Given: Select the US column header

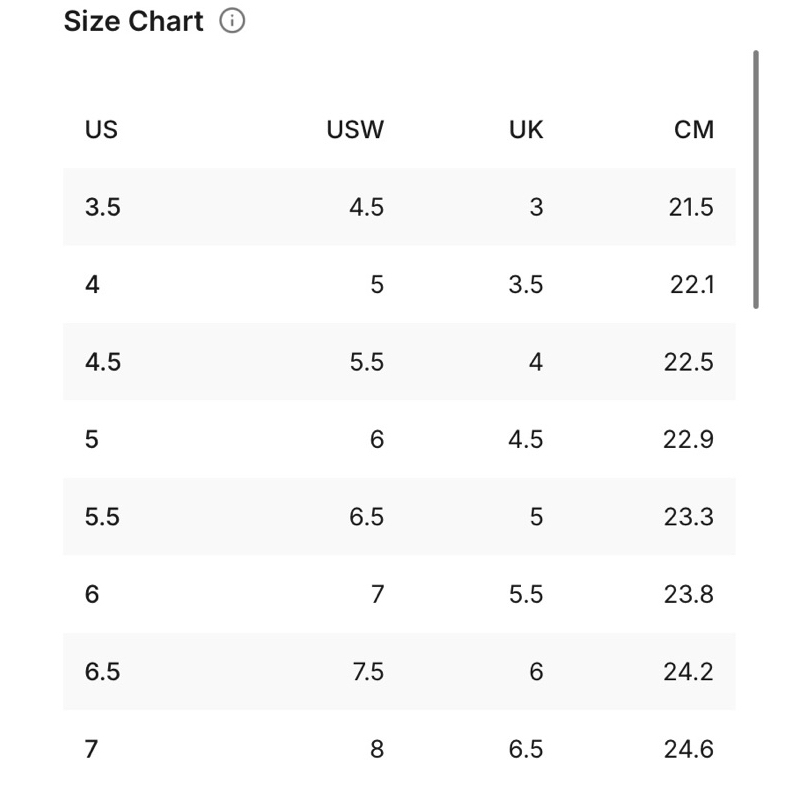Looking at the screenshot, I should [x=101, y=130].
